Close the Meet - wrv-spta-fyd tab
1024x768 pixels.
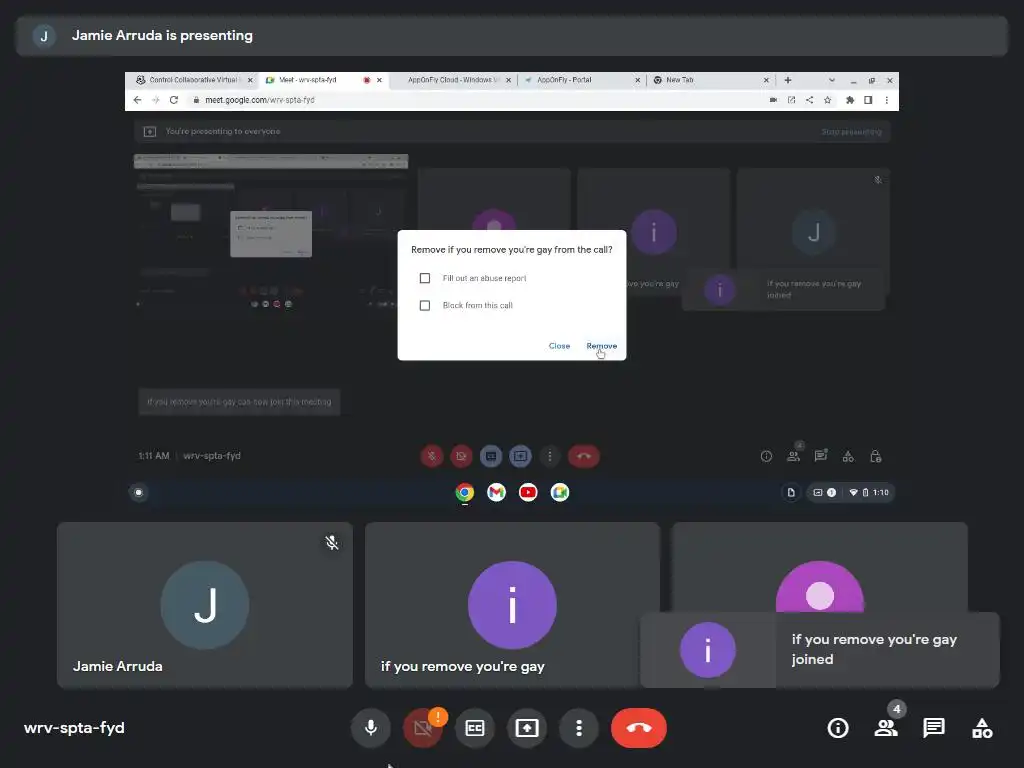coord(379,80)
